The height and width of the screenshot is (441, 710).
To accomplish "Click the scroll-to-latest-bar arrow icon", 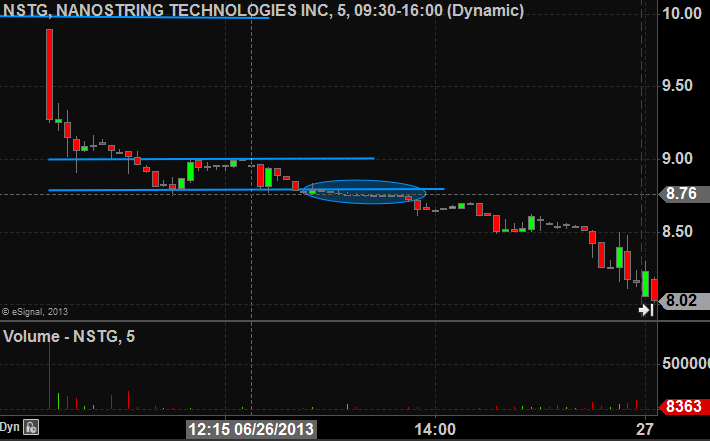I will 646,310.
